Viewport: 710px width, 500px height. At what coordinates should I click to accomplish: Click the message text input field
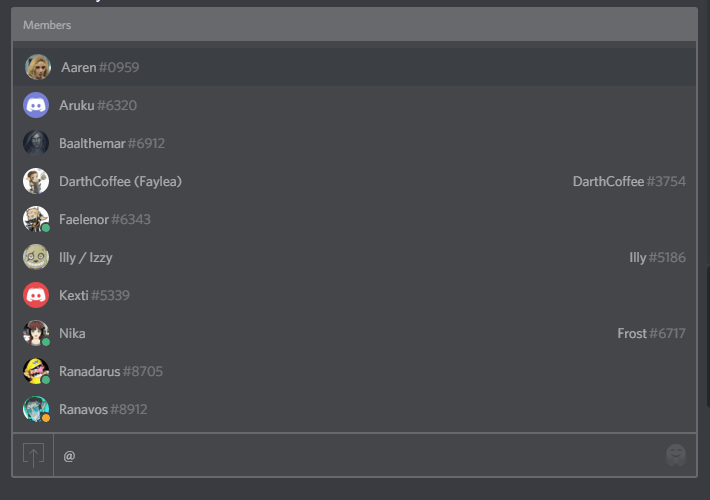click(x=350, y=456)
